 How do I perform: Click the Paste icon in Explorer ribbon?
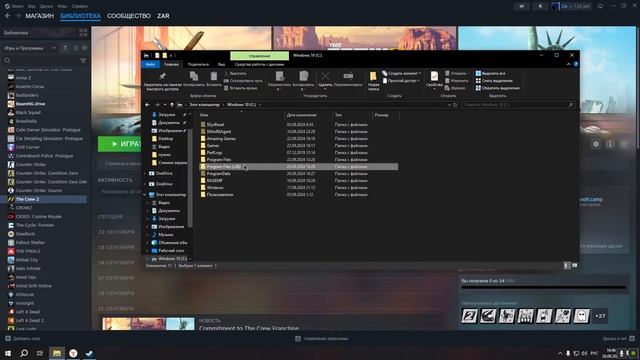click(x=214, y=76)
